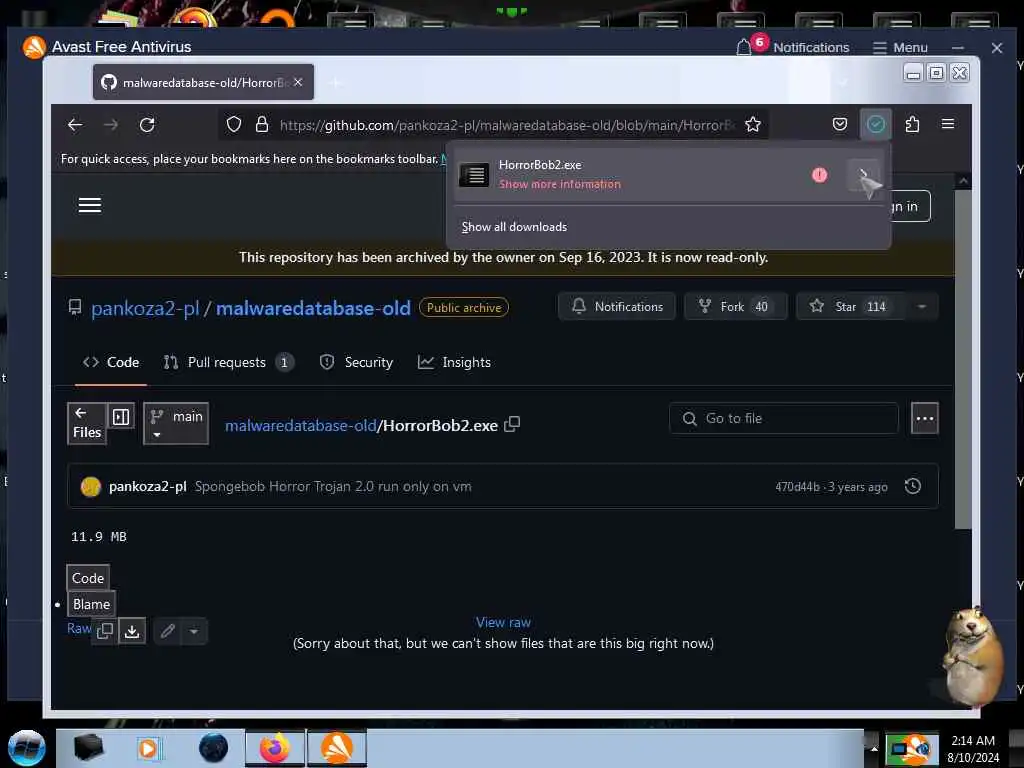Open Avast from the taskbar
This screenshot has height=768, width=1024.
coord(337,748)
